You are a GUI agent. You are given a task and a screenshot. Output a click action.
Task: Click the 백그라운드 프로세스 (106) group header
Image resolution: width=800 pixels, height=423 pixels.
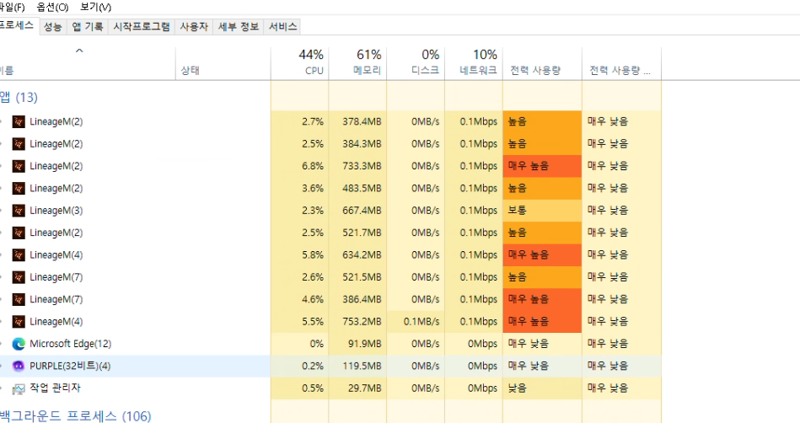(76, 416)
